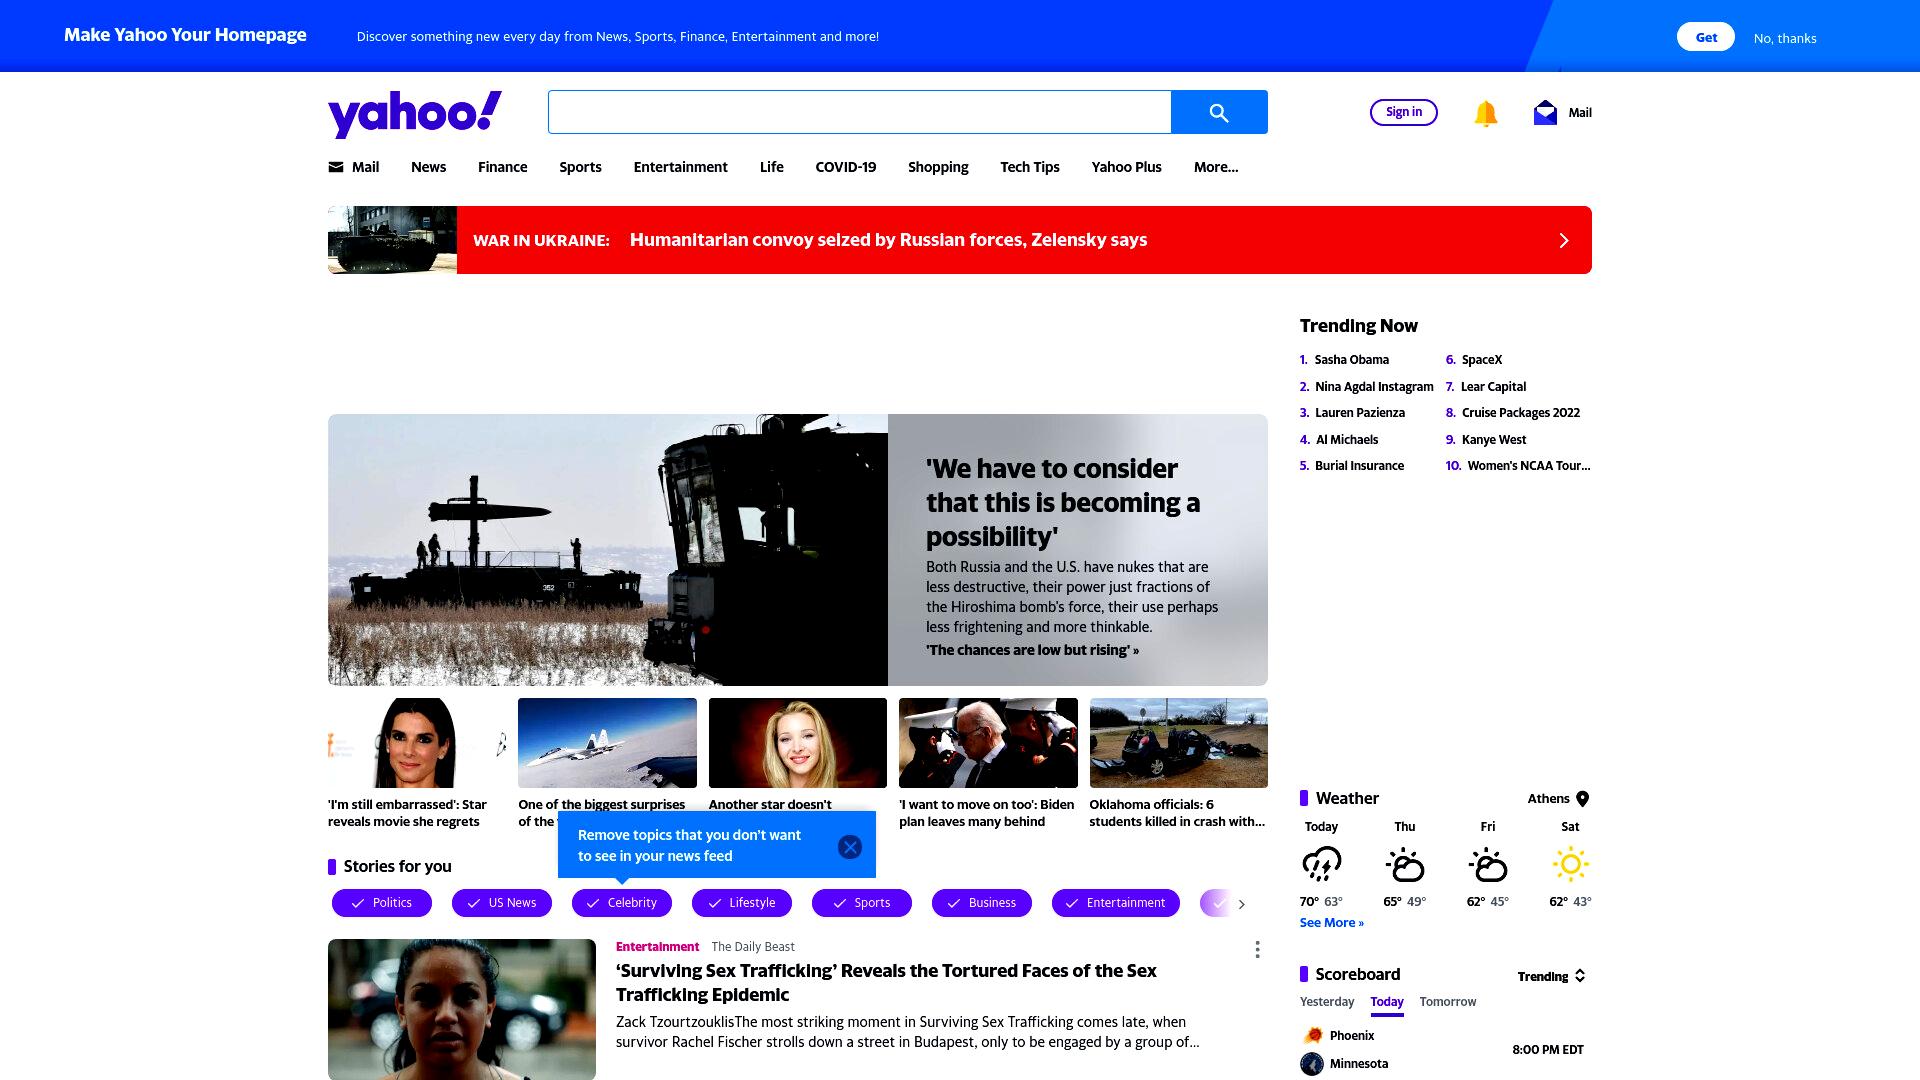Click Thursday's partly cloudy weather icon
This screenshot has width=1920, height=1080.
pyautogui.click(x=1405, y=864)
